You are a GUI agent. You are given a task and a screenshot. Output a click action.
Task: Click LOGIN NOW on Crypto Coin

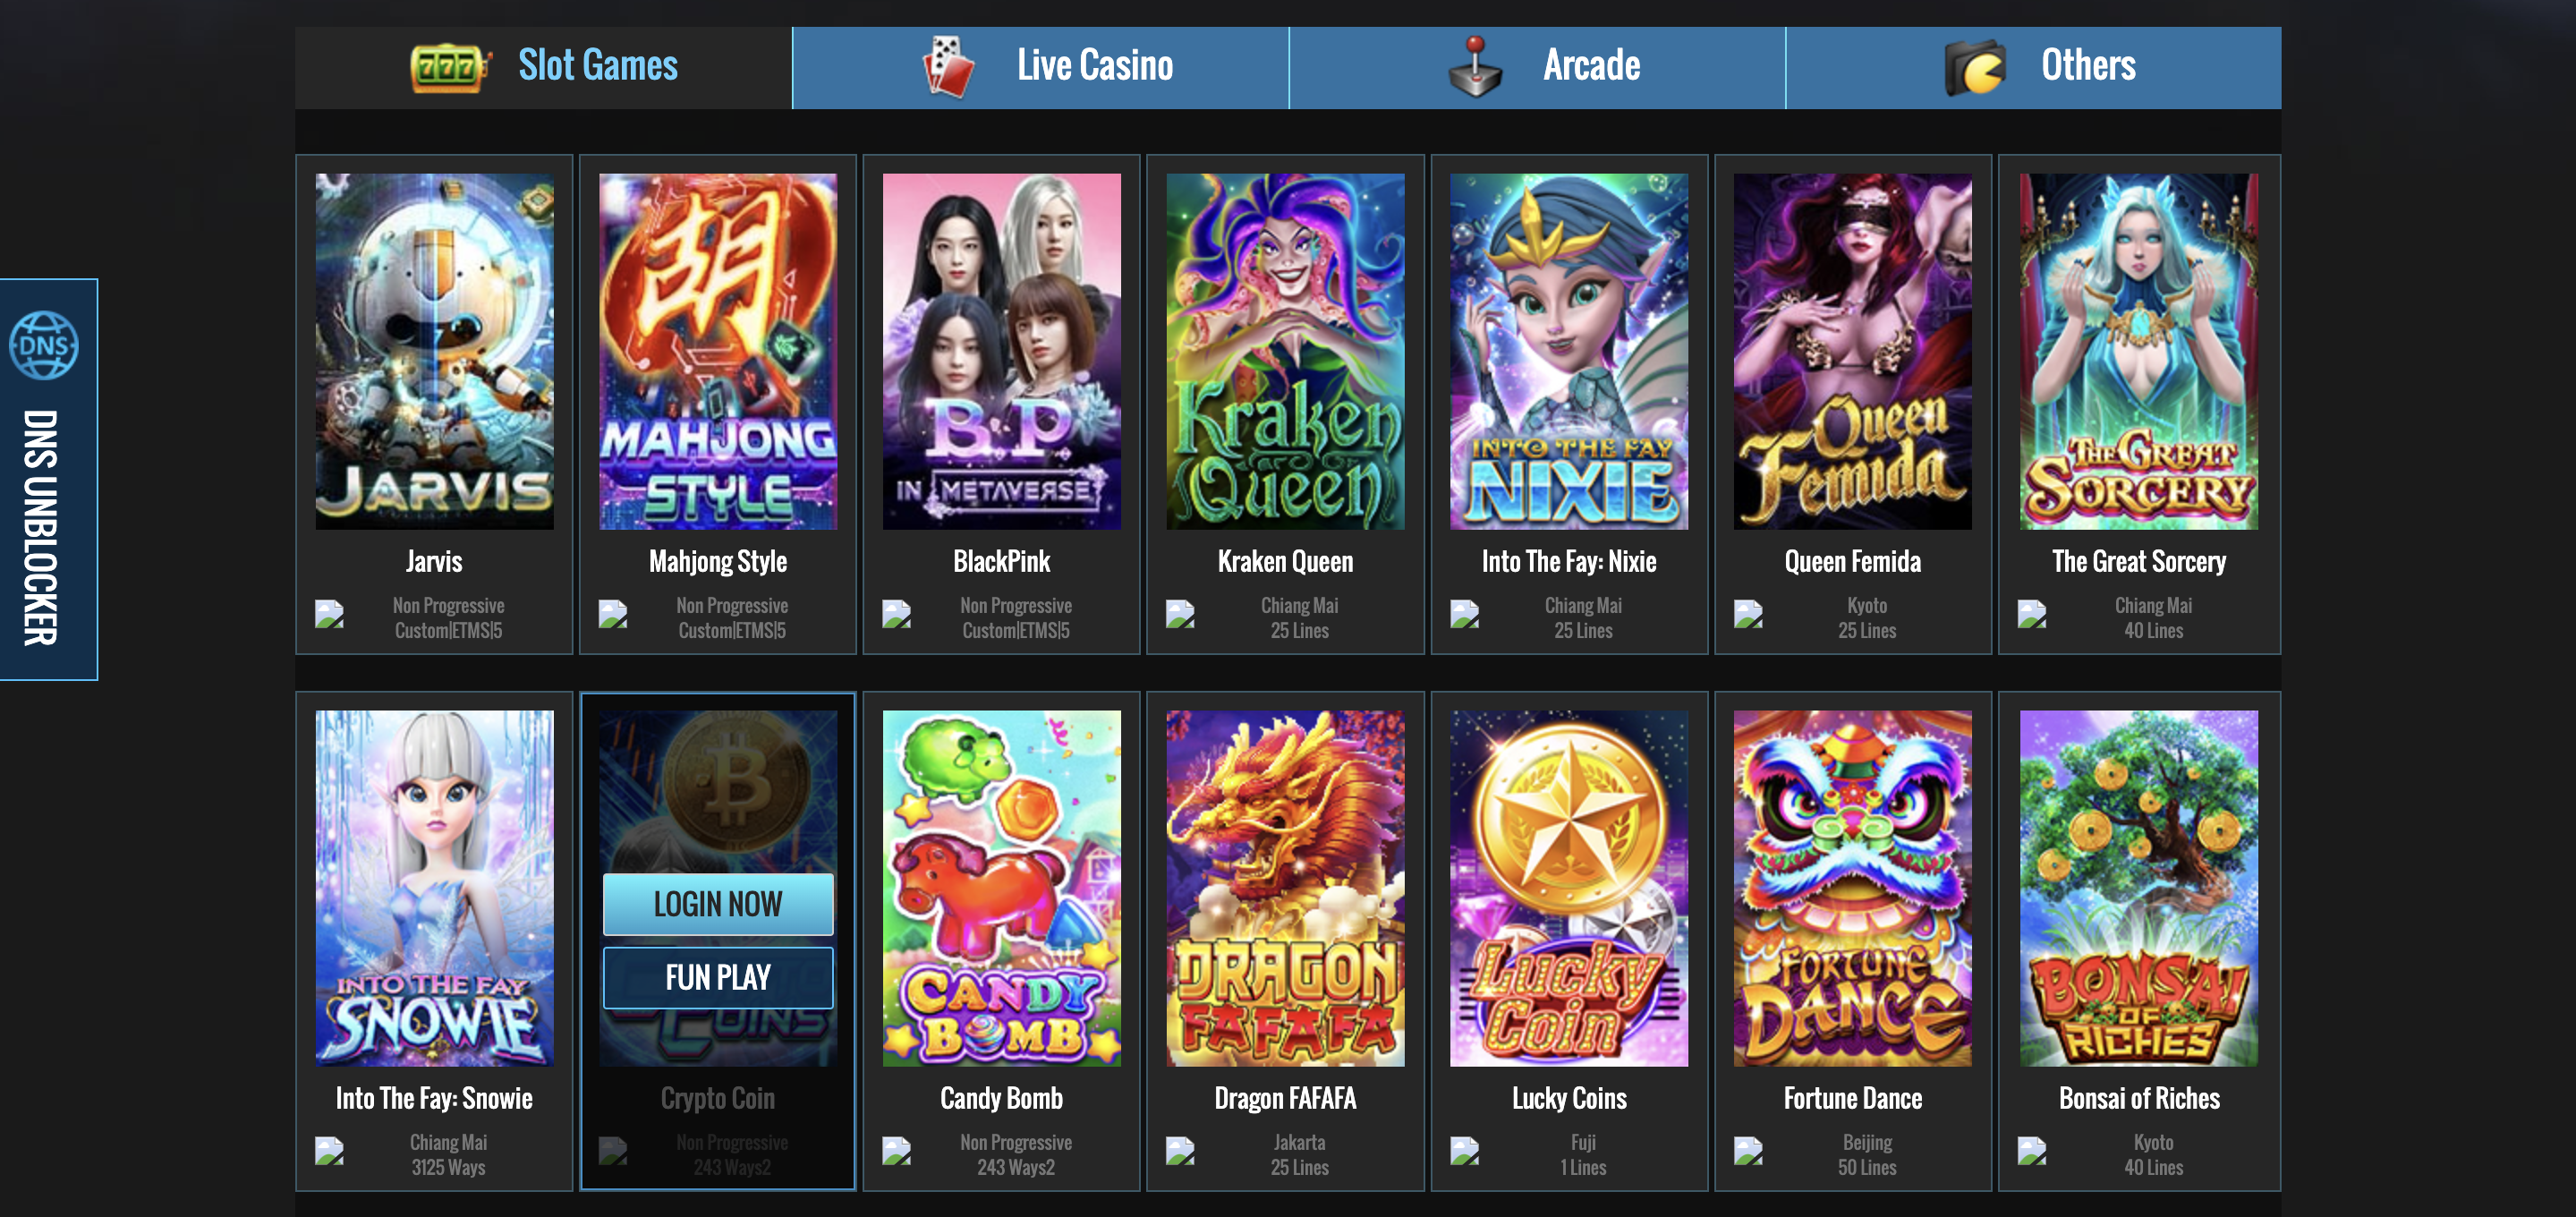pyautogui.click(x=718, y=904)
